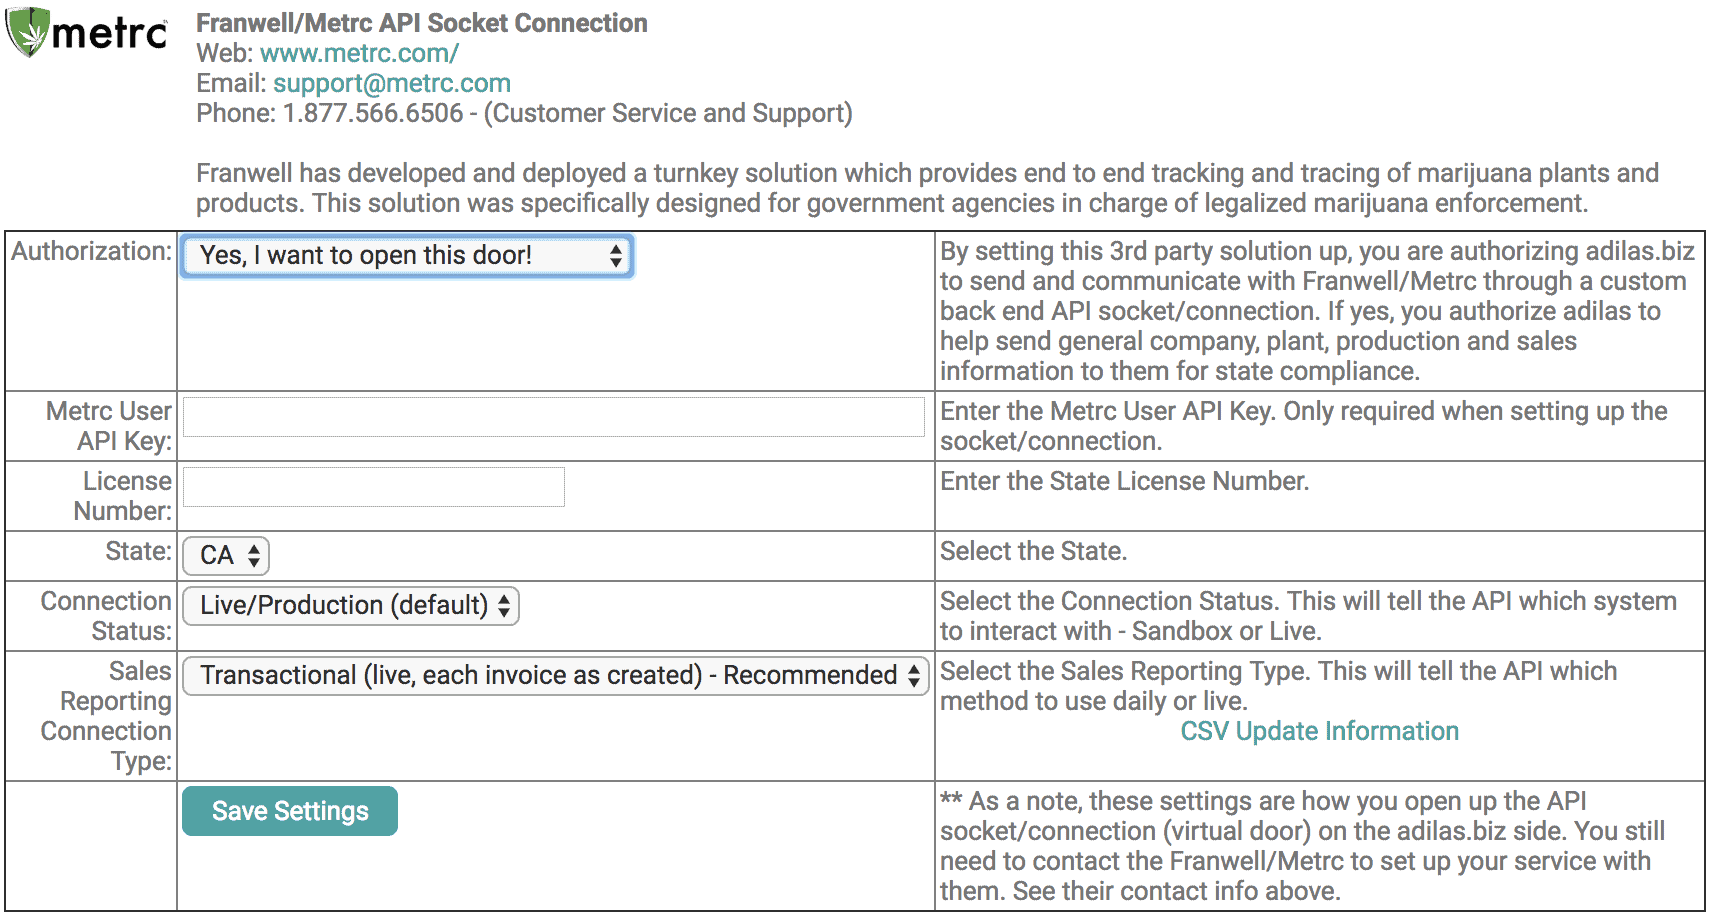Click arrows on Live/Production selector
This screenshot has width=1710, height=914.
pyautogui.click(x=504, y=605)
